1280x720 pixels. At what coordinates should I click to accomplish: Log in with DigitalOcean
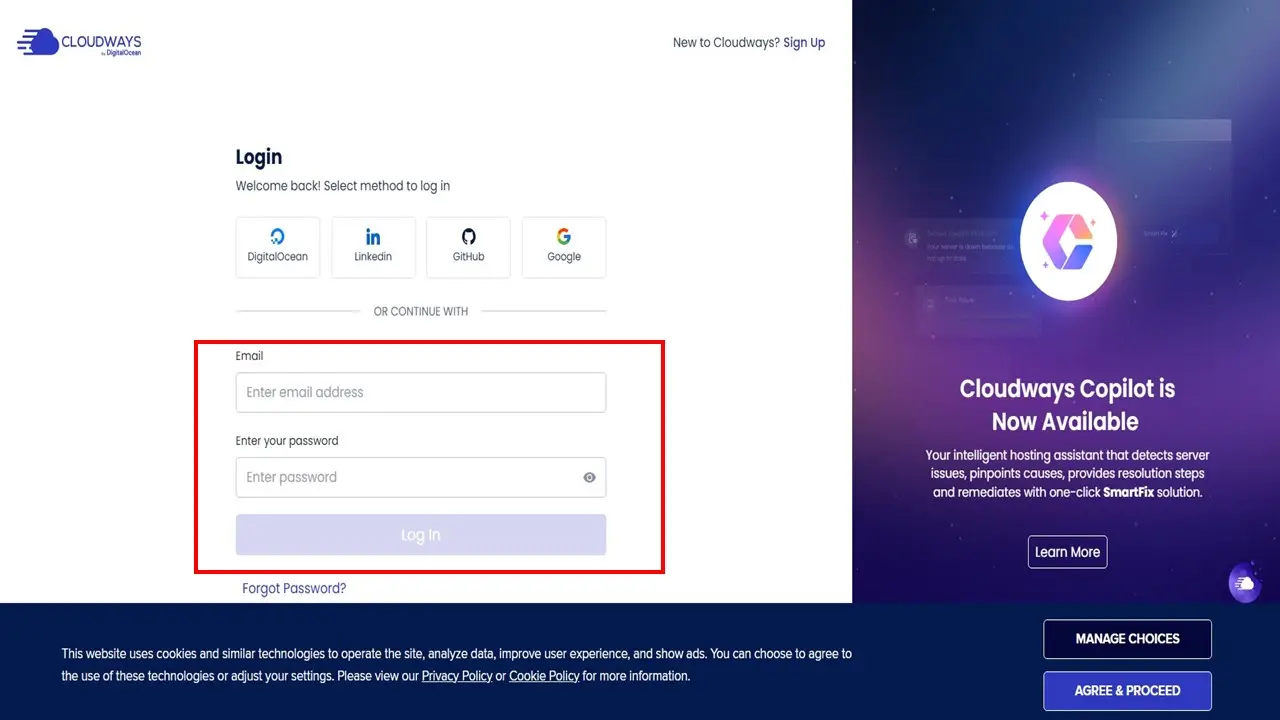[x=278, y=247]
